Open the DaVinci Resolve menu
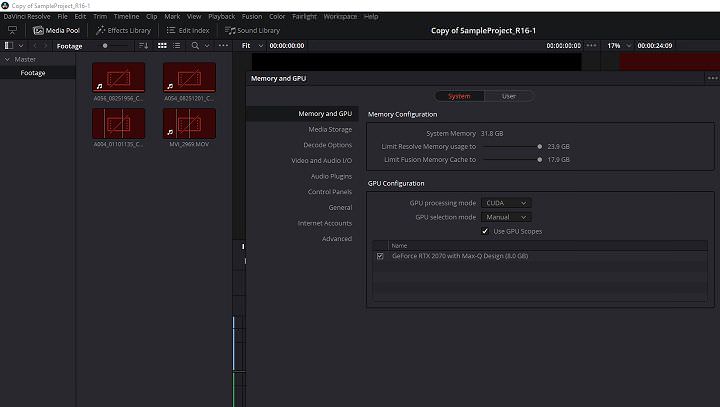Image resolution: width=720 pixels, height=407 pixels. pyautogui.click(x=27, y=17)
